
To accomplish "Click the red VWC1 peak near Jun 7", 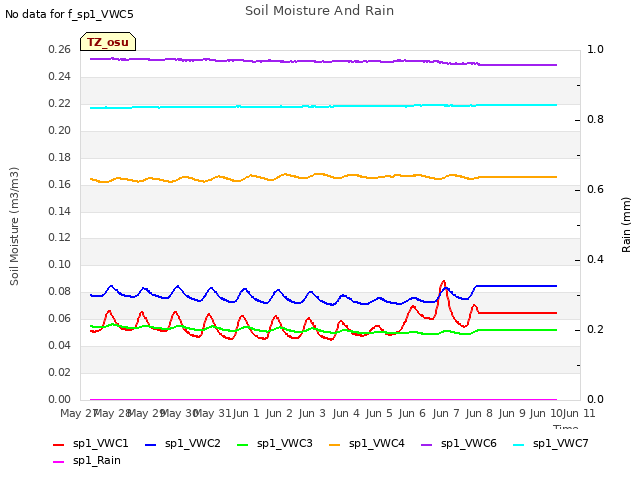I will [x=443, y=281].
